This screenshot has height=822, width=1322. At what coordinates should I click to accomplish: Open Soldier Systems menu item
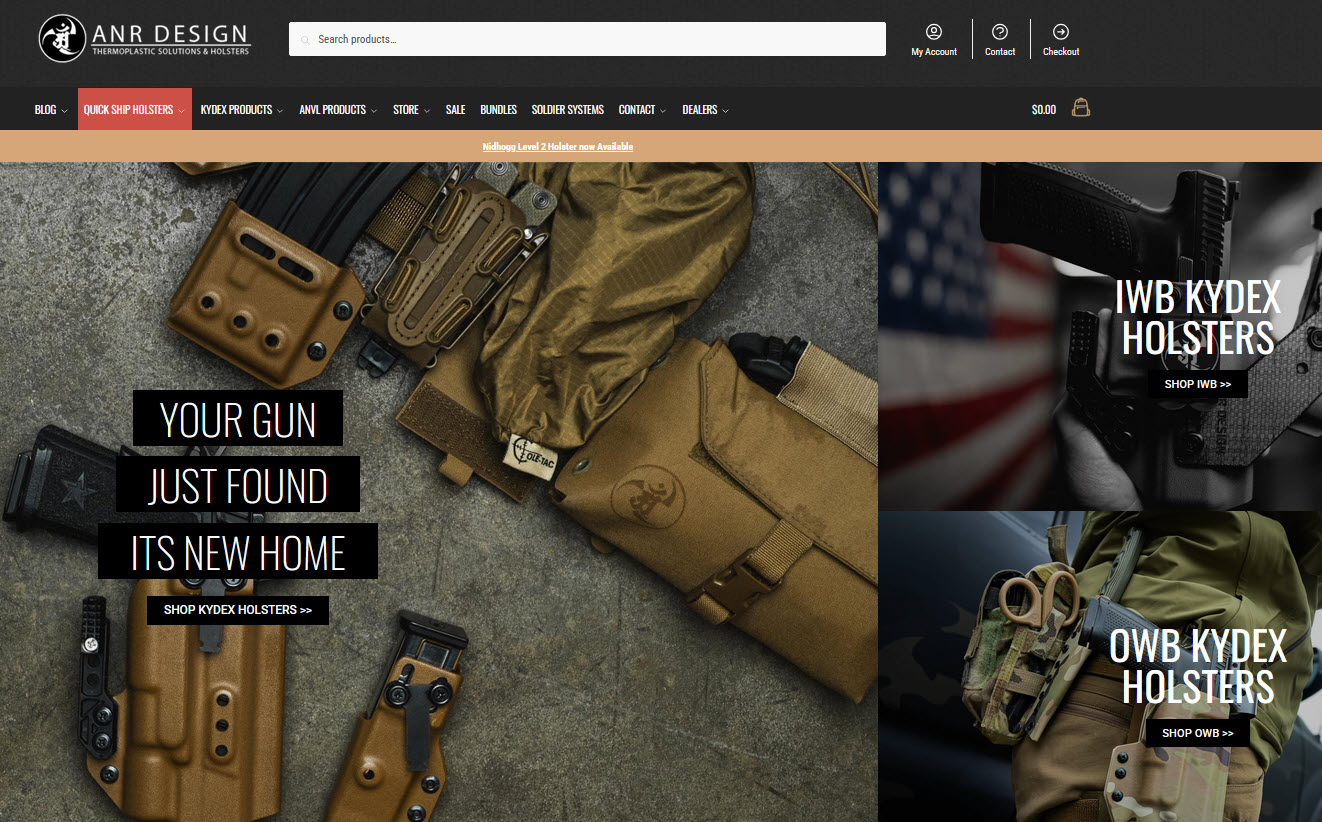[x=568, y=110]
